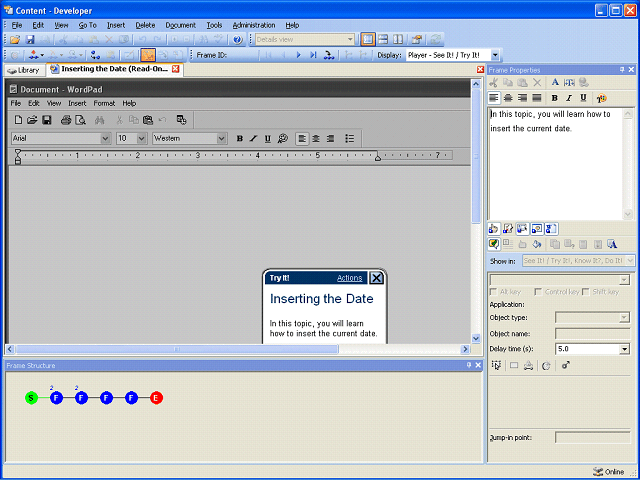Select the vertical split layout icon
This screenshot has height=480, width=640.
[x=398, y=39]
